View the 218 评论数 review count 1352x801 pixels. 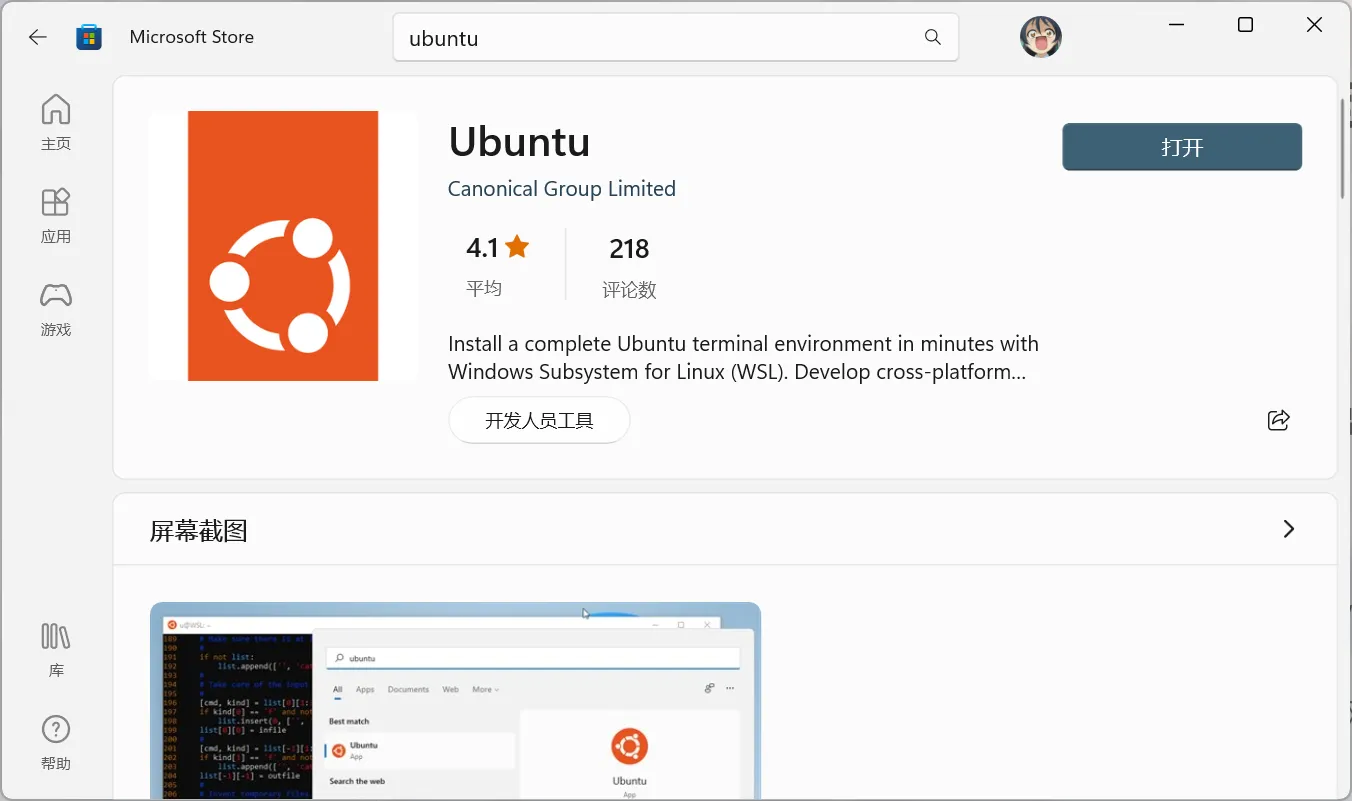(x=629, y=266)
